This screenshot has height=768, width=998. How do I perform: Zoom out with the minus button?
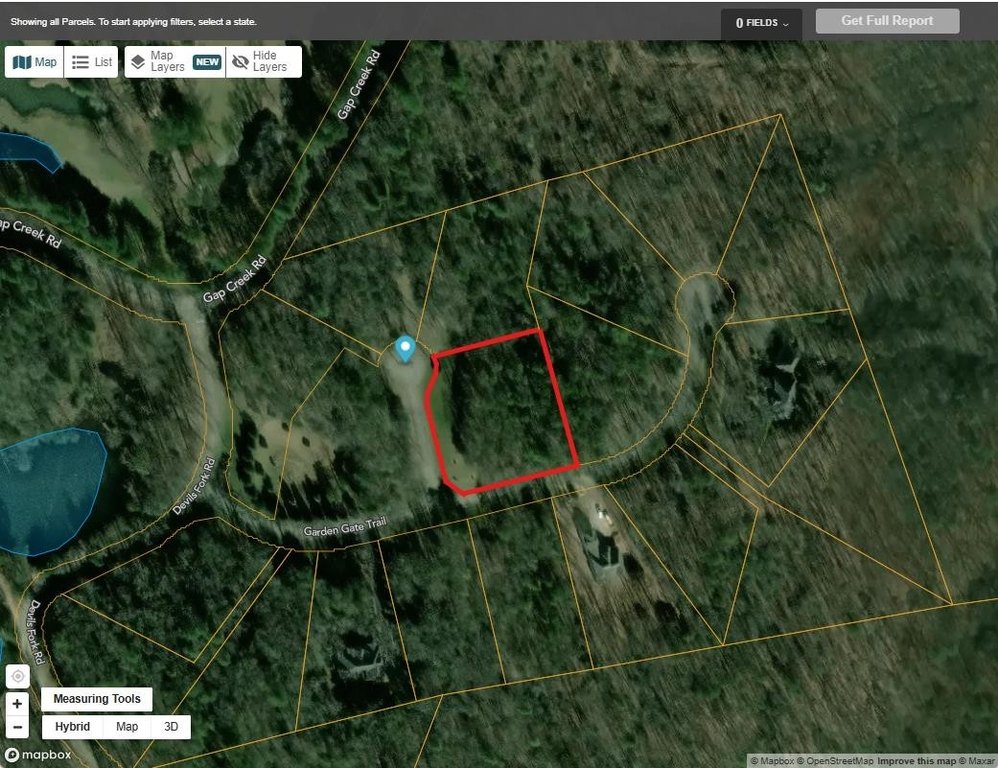pyautogui.click(x=17, y=726)
